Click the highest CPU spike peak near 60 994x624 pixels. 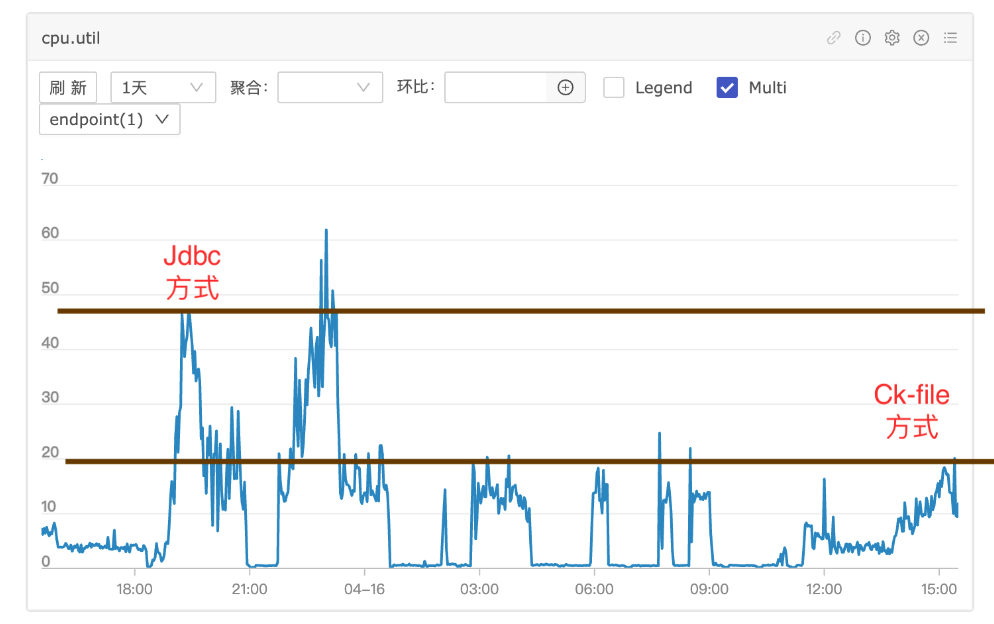point(326,231)
